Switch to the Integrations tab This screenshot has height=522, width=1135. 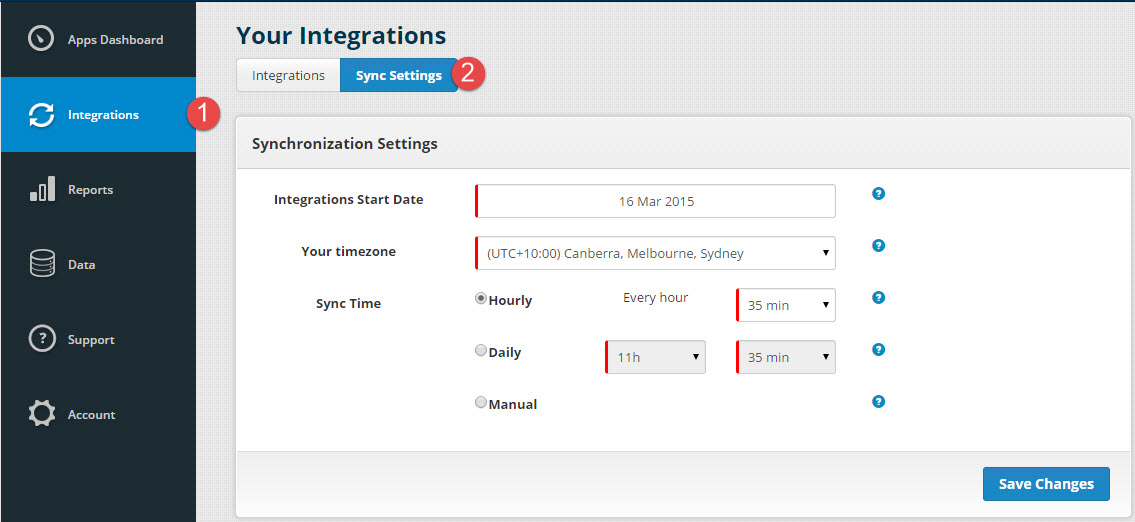click(288, 76)
